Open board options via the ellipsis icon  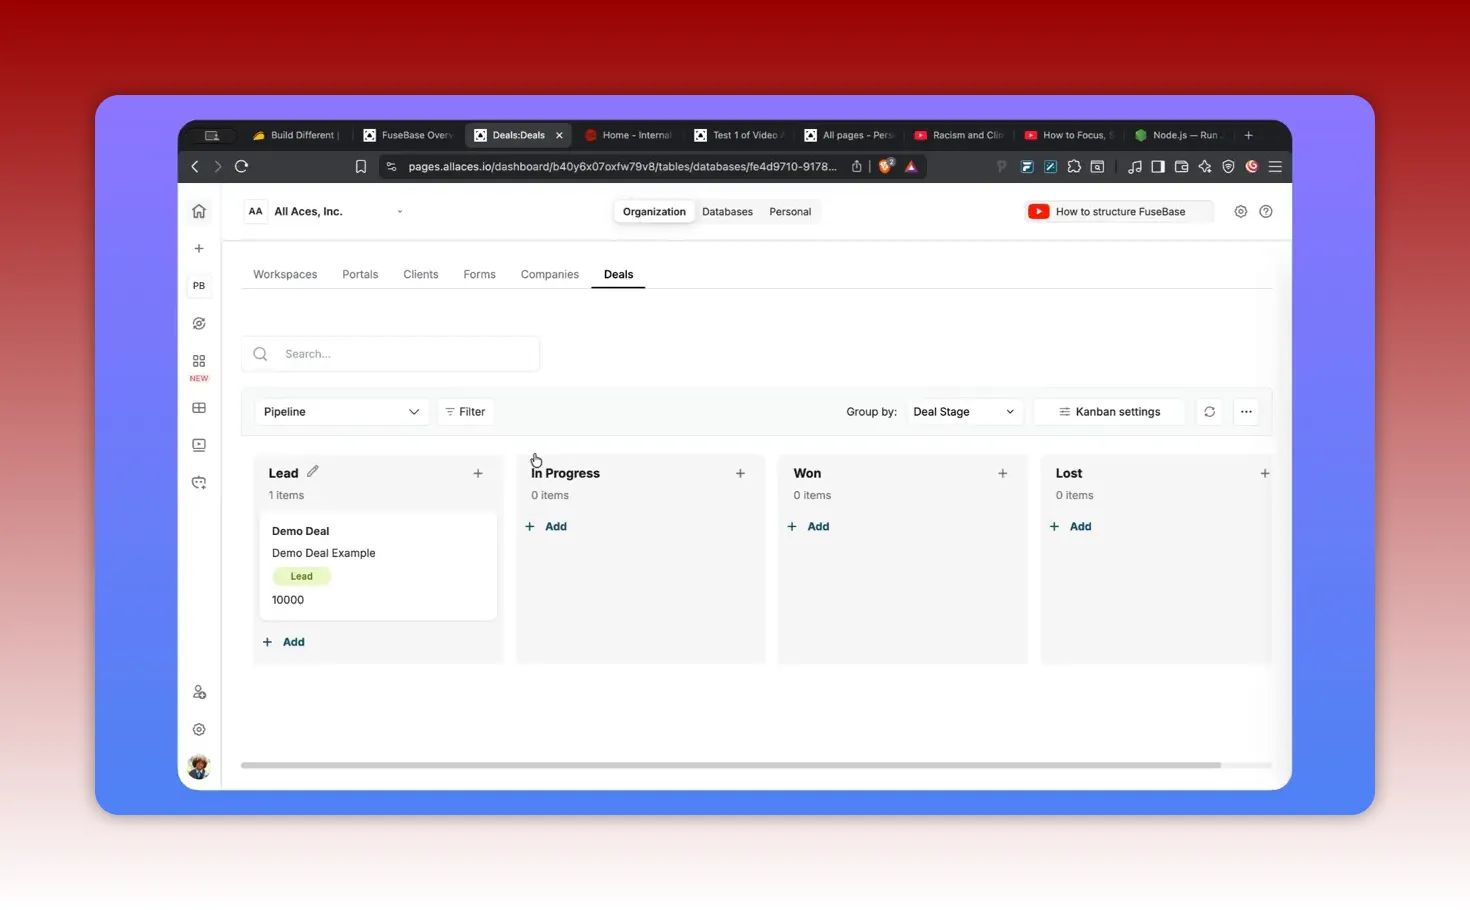[x=1246, y=411]
